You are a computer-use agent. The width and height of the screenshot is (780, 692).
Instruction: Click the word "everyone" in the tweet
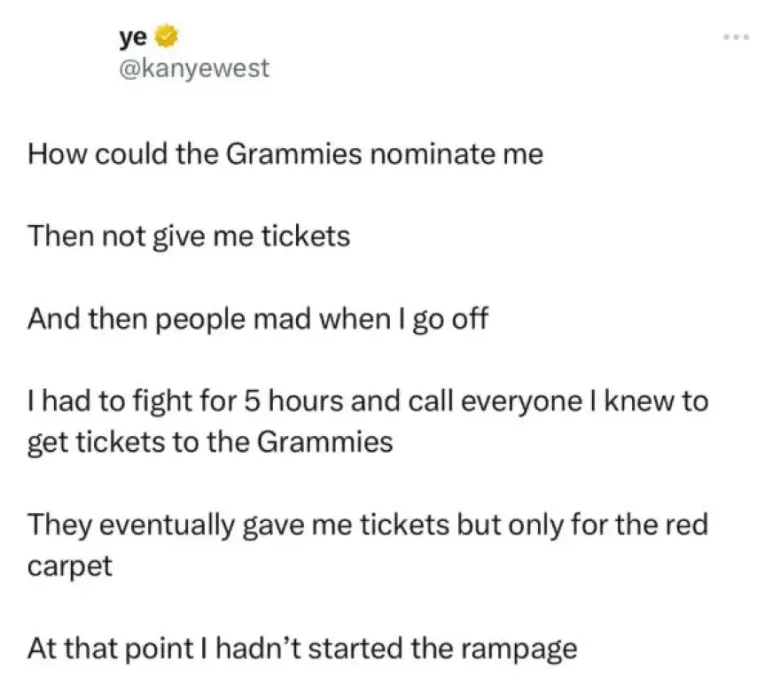(x=521, y=402)
